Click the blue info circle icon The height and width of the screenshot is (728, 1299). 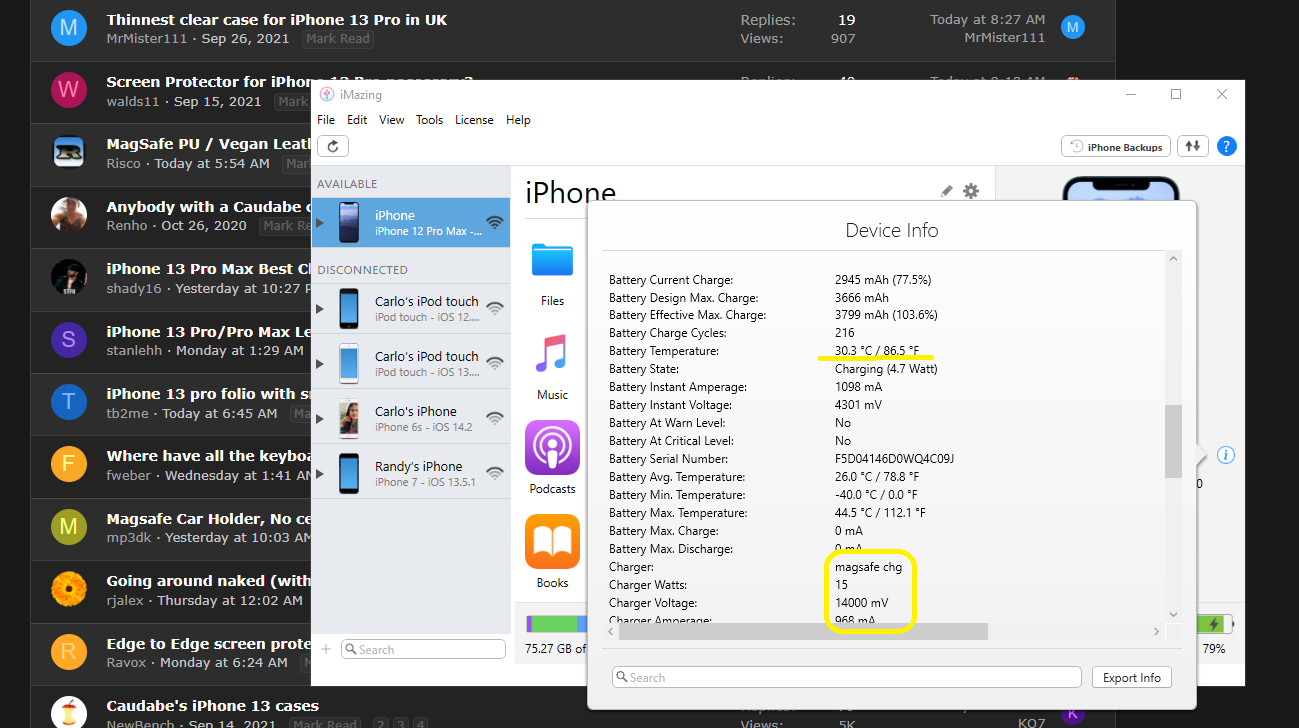point(1226,455)
